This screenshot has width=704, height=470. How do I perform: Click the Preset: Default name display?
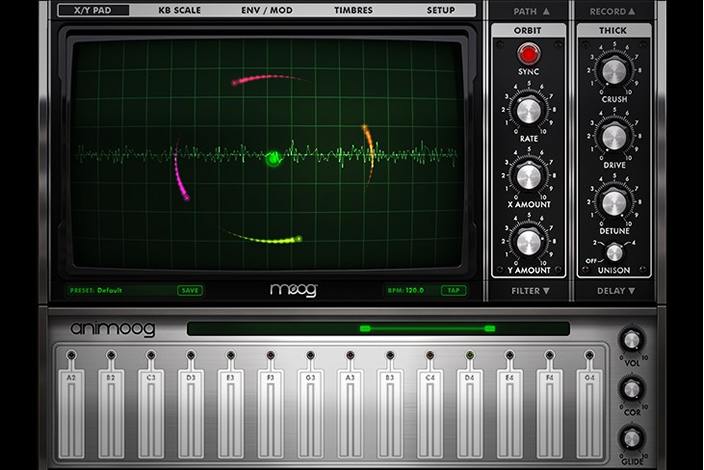(x=96, y=290)
